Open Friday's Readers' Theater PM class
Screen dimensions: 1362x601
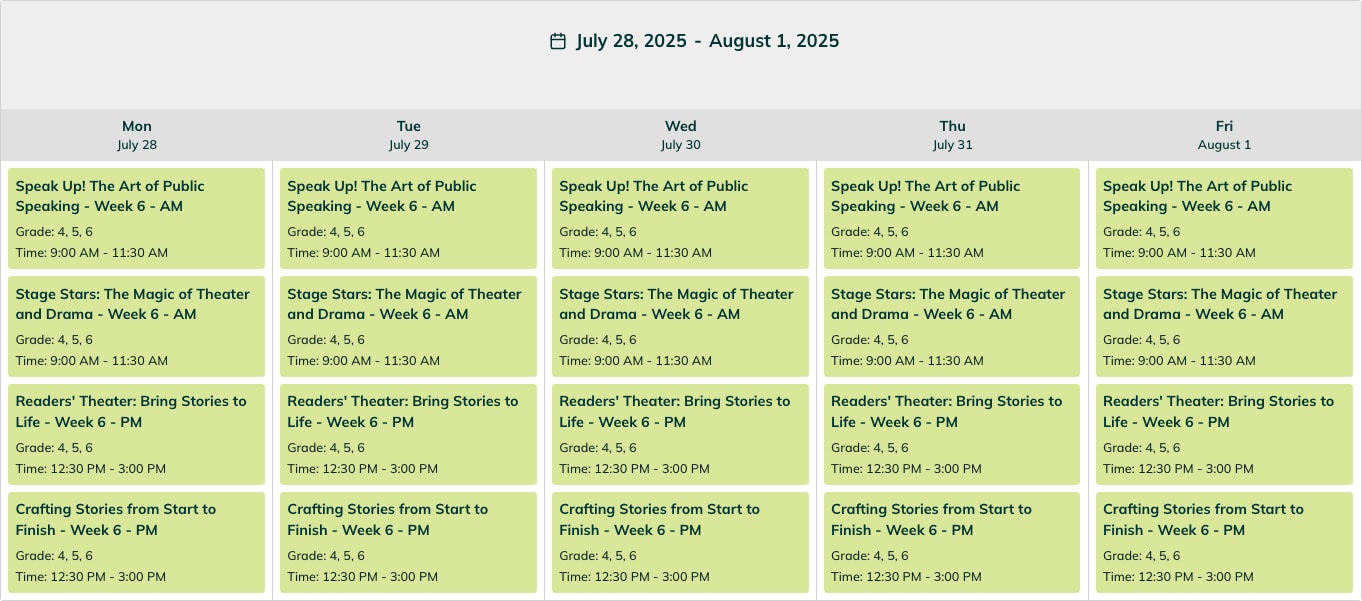(1224, 434)
